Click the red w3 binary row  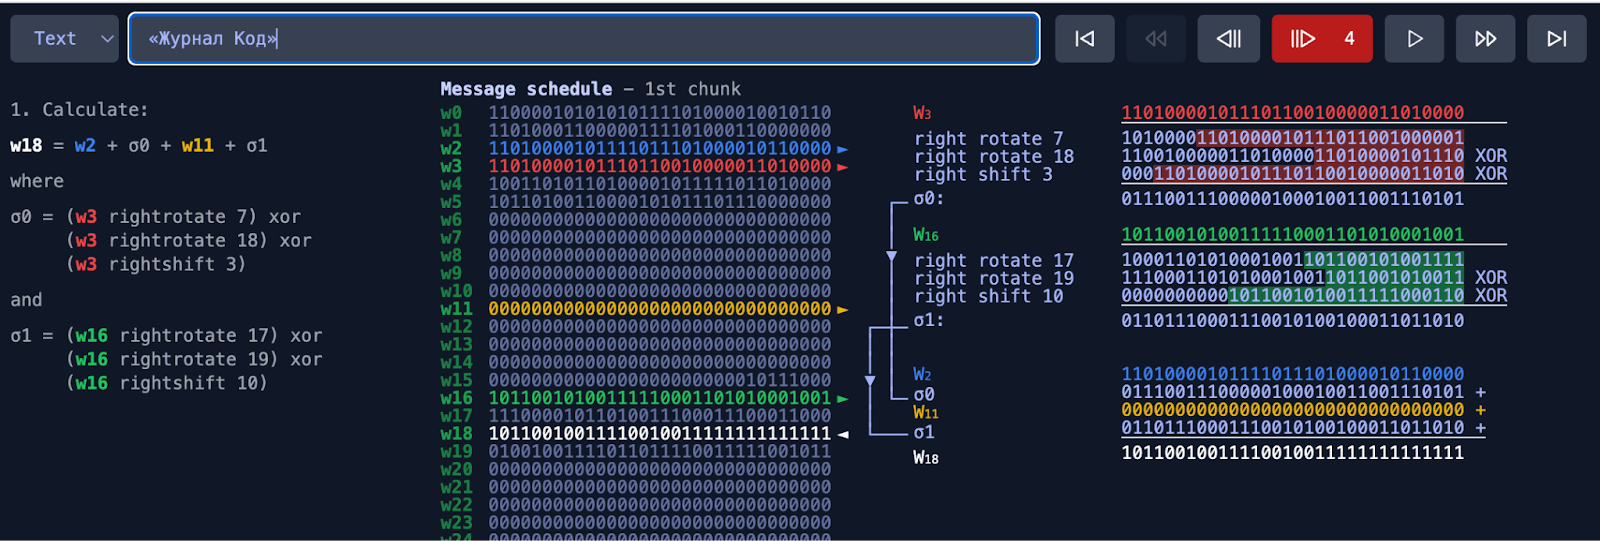coord(659,166)
